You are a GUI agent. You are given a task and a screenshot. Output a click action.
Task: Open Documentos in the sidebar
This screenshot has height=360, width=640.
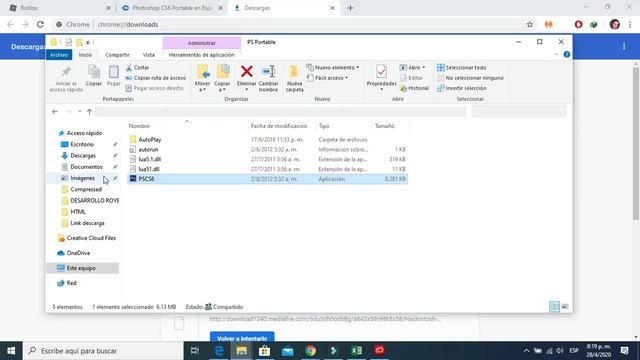click(x=86, y=167)
